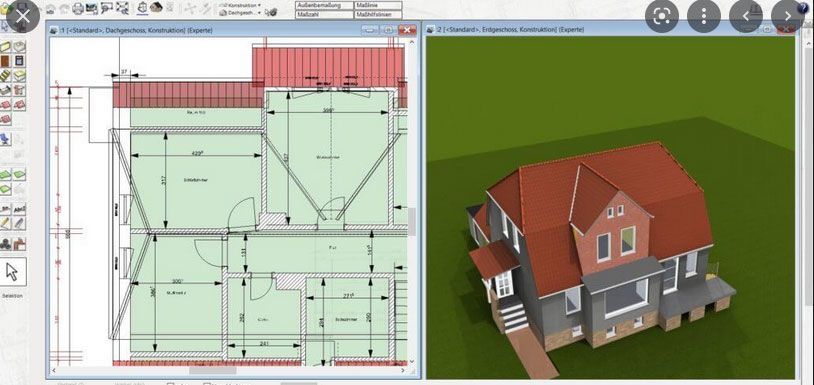The width and height of the screenshot is (814, 385).
Task: Click the Maßlinie button
Action: click(378, 5)
